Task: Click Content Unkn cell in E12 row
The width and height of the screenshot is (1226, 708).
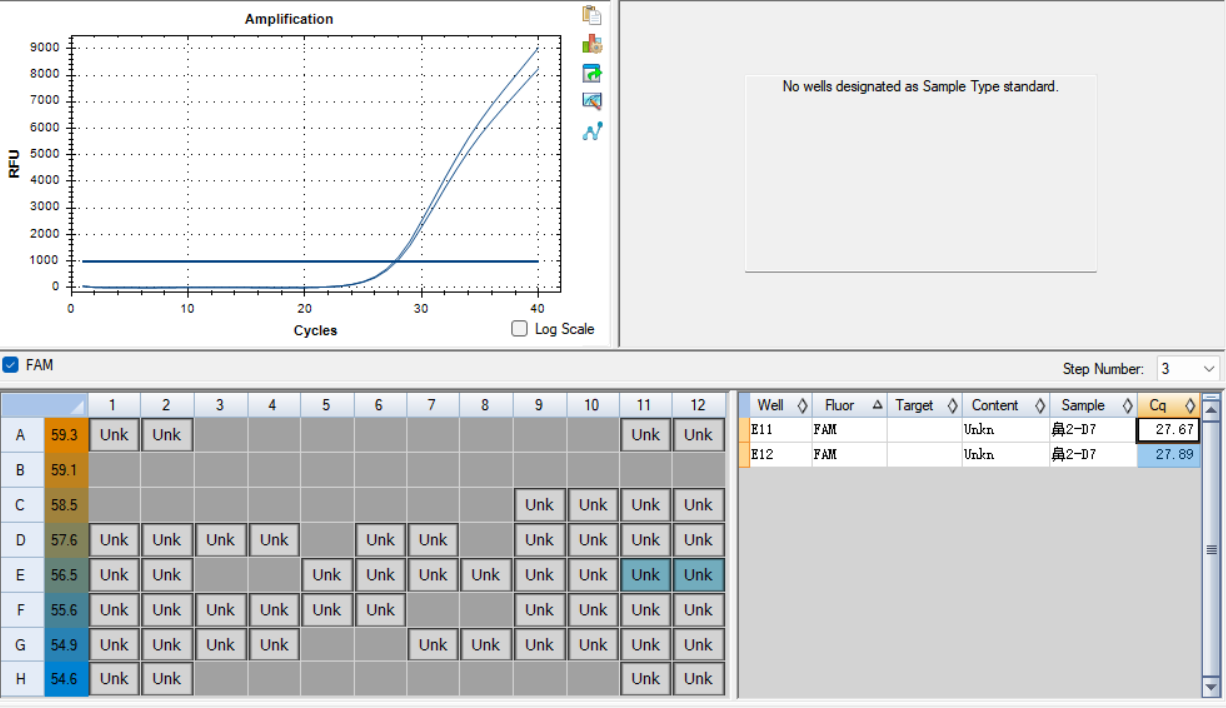Action: pos(1004,454)
